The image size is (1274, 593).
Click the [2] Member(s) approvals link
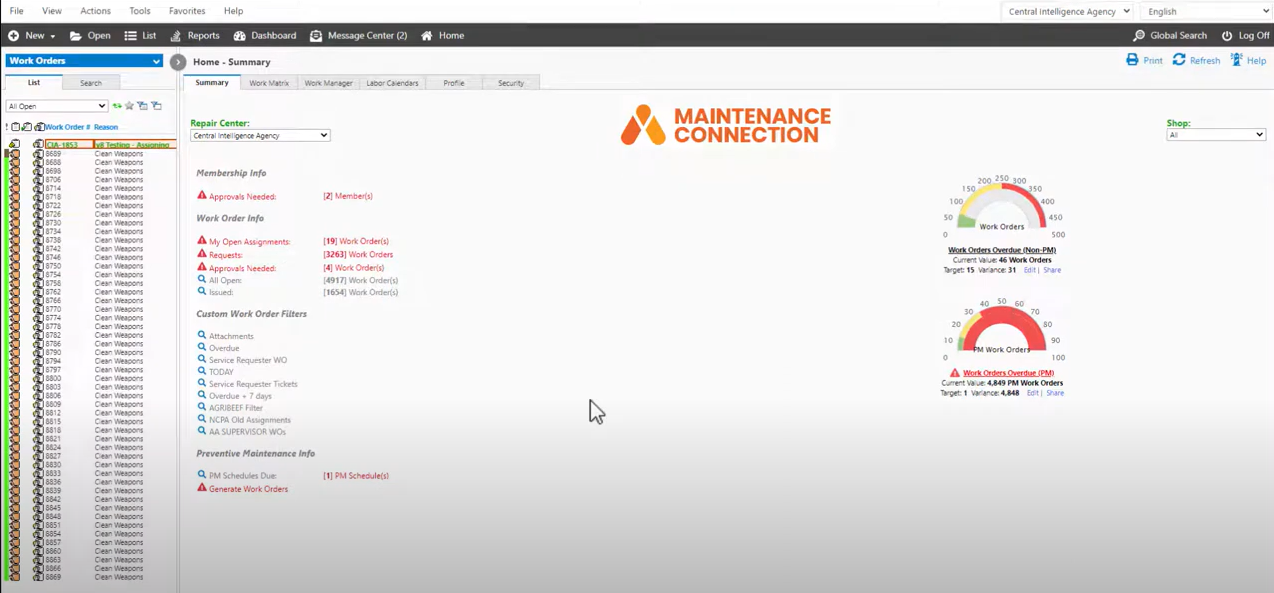tap(348, 196)
